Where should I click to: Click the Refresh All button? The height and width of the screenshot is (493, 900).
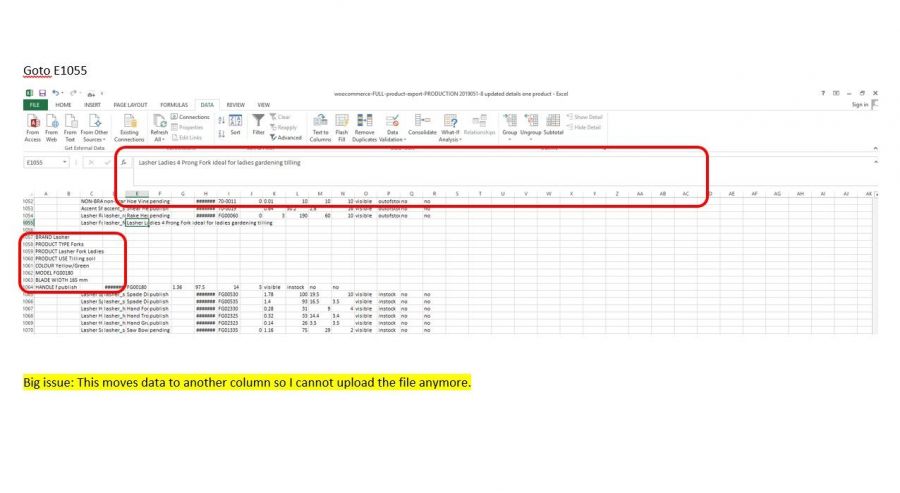[x=159, y=127]
